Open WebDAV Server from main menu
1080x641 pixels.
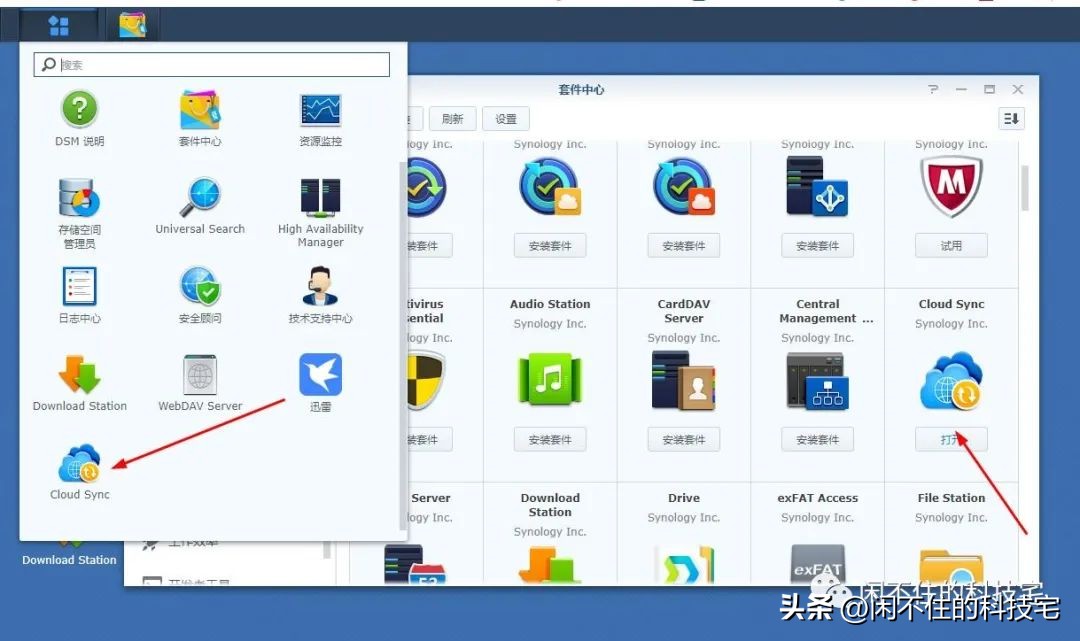[x=199, y=373]
